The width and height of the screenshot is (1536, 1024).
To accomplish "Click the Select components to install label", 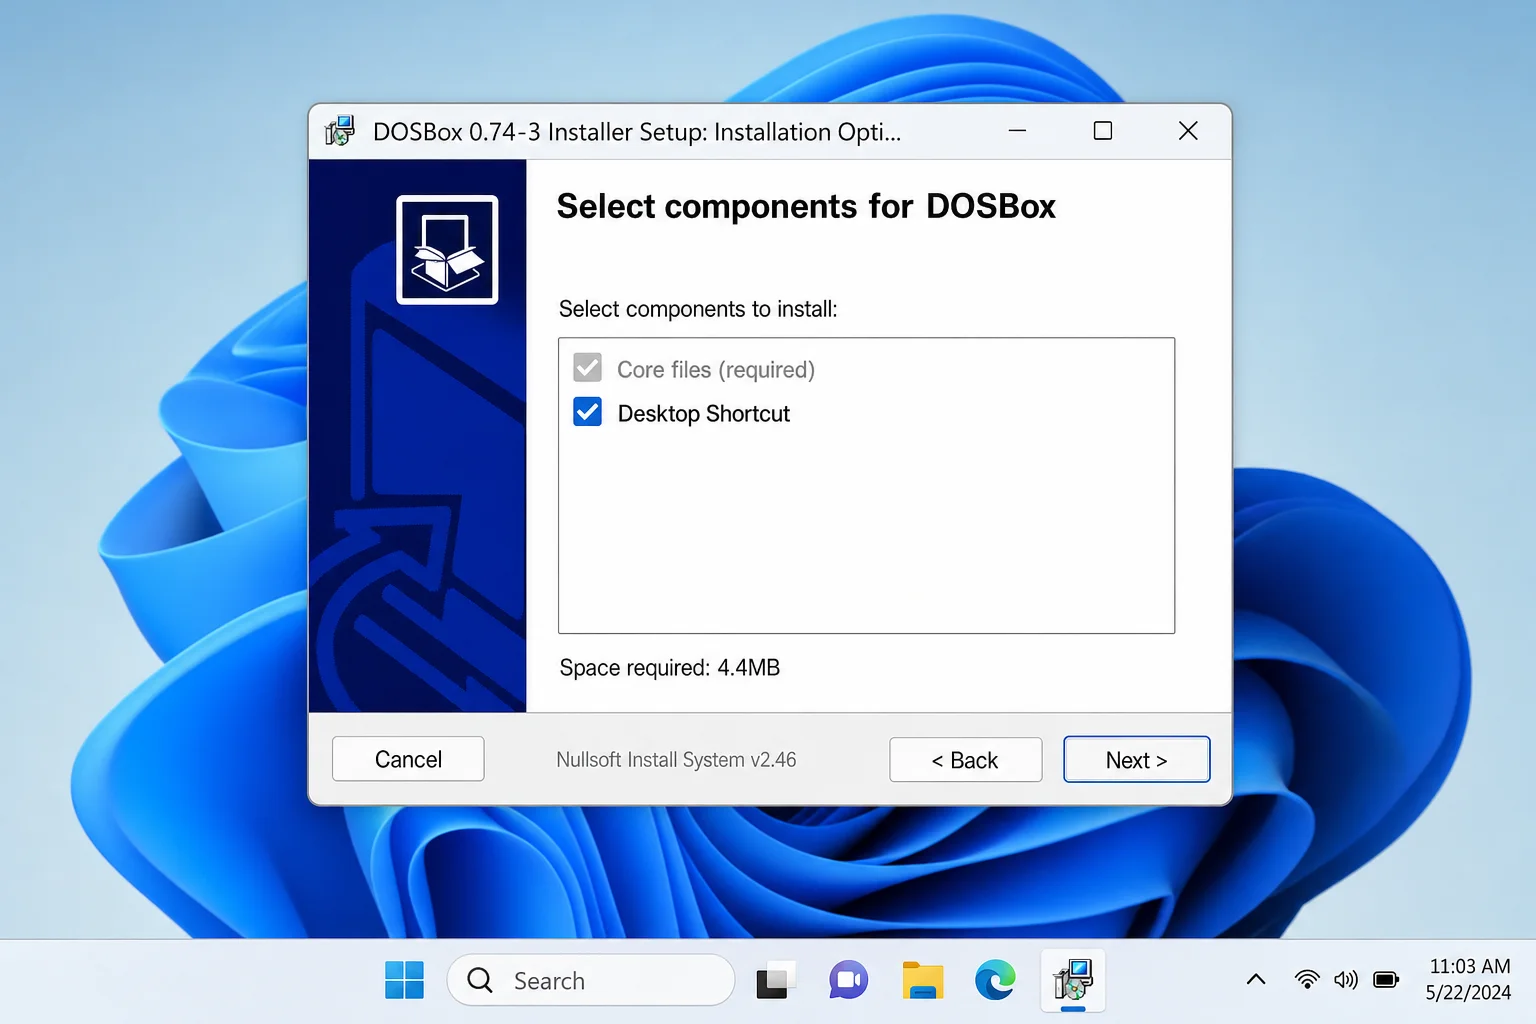I will [698, 309].
